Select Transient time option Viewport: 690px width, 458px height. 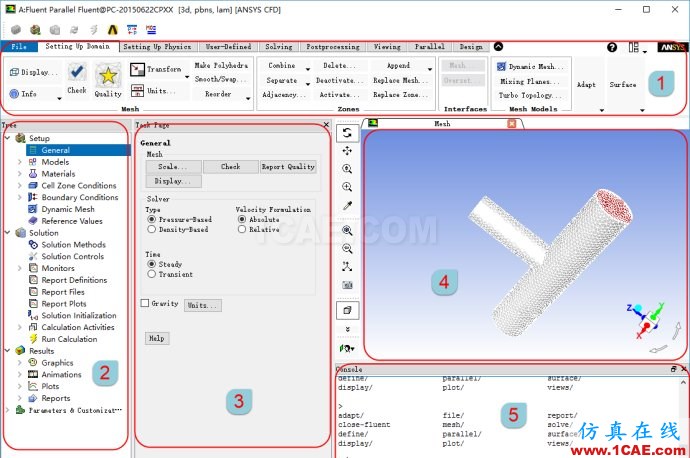point(152,274)
